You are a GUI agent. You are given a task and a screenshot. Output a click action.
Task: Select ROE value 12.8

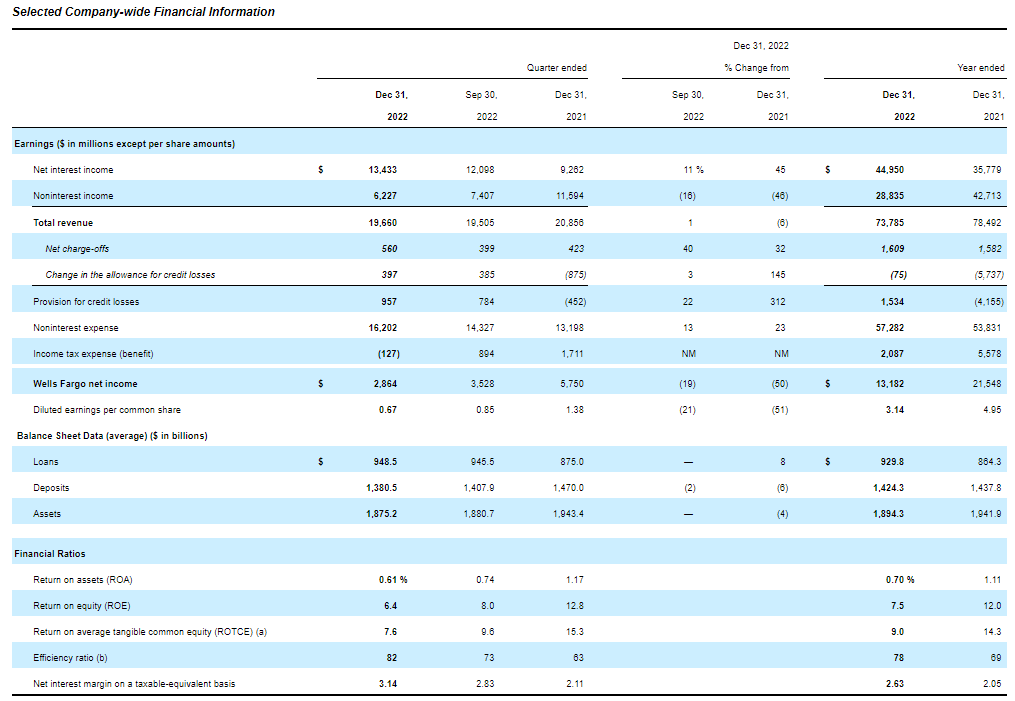tap(575, 605)
